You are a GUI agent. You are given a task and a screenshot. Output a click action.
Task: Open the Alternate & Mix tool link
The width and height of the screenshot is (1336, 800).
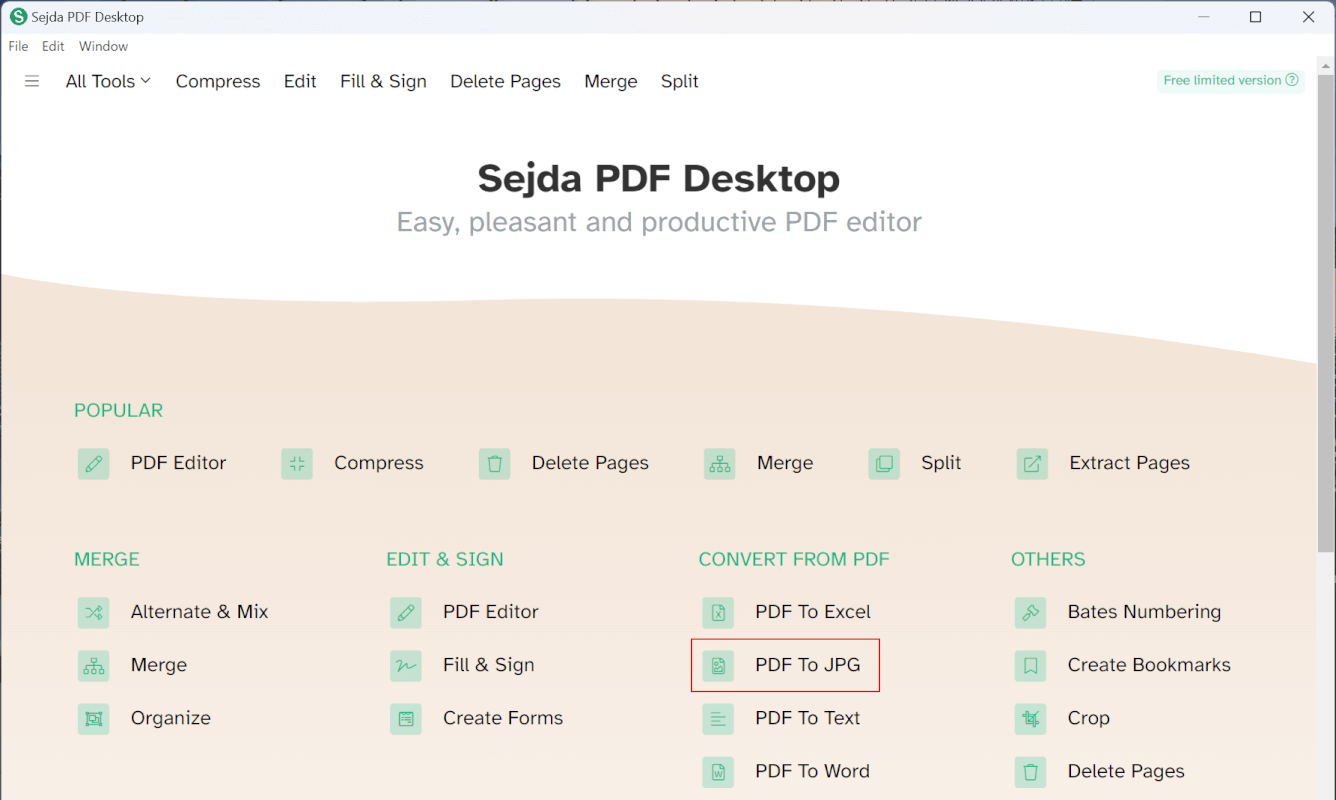pyautogui.click(x=200, y=612)
